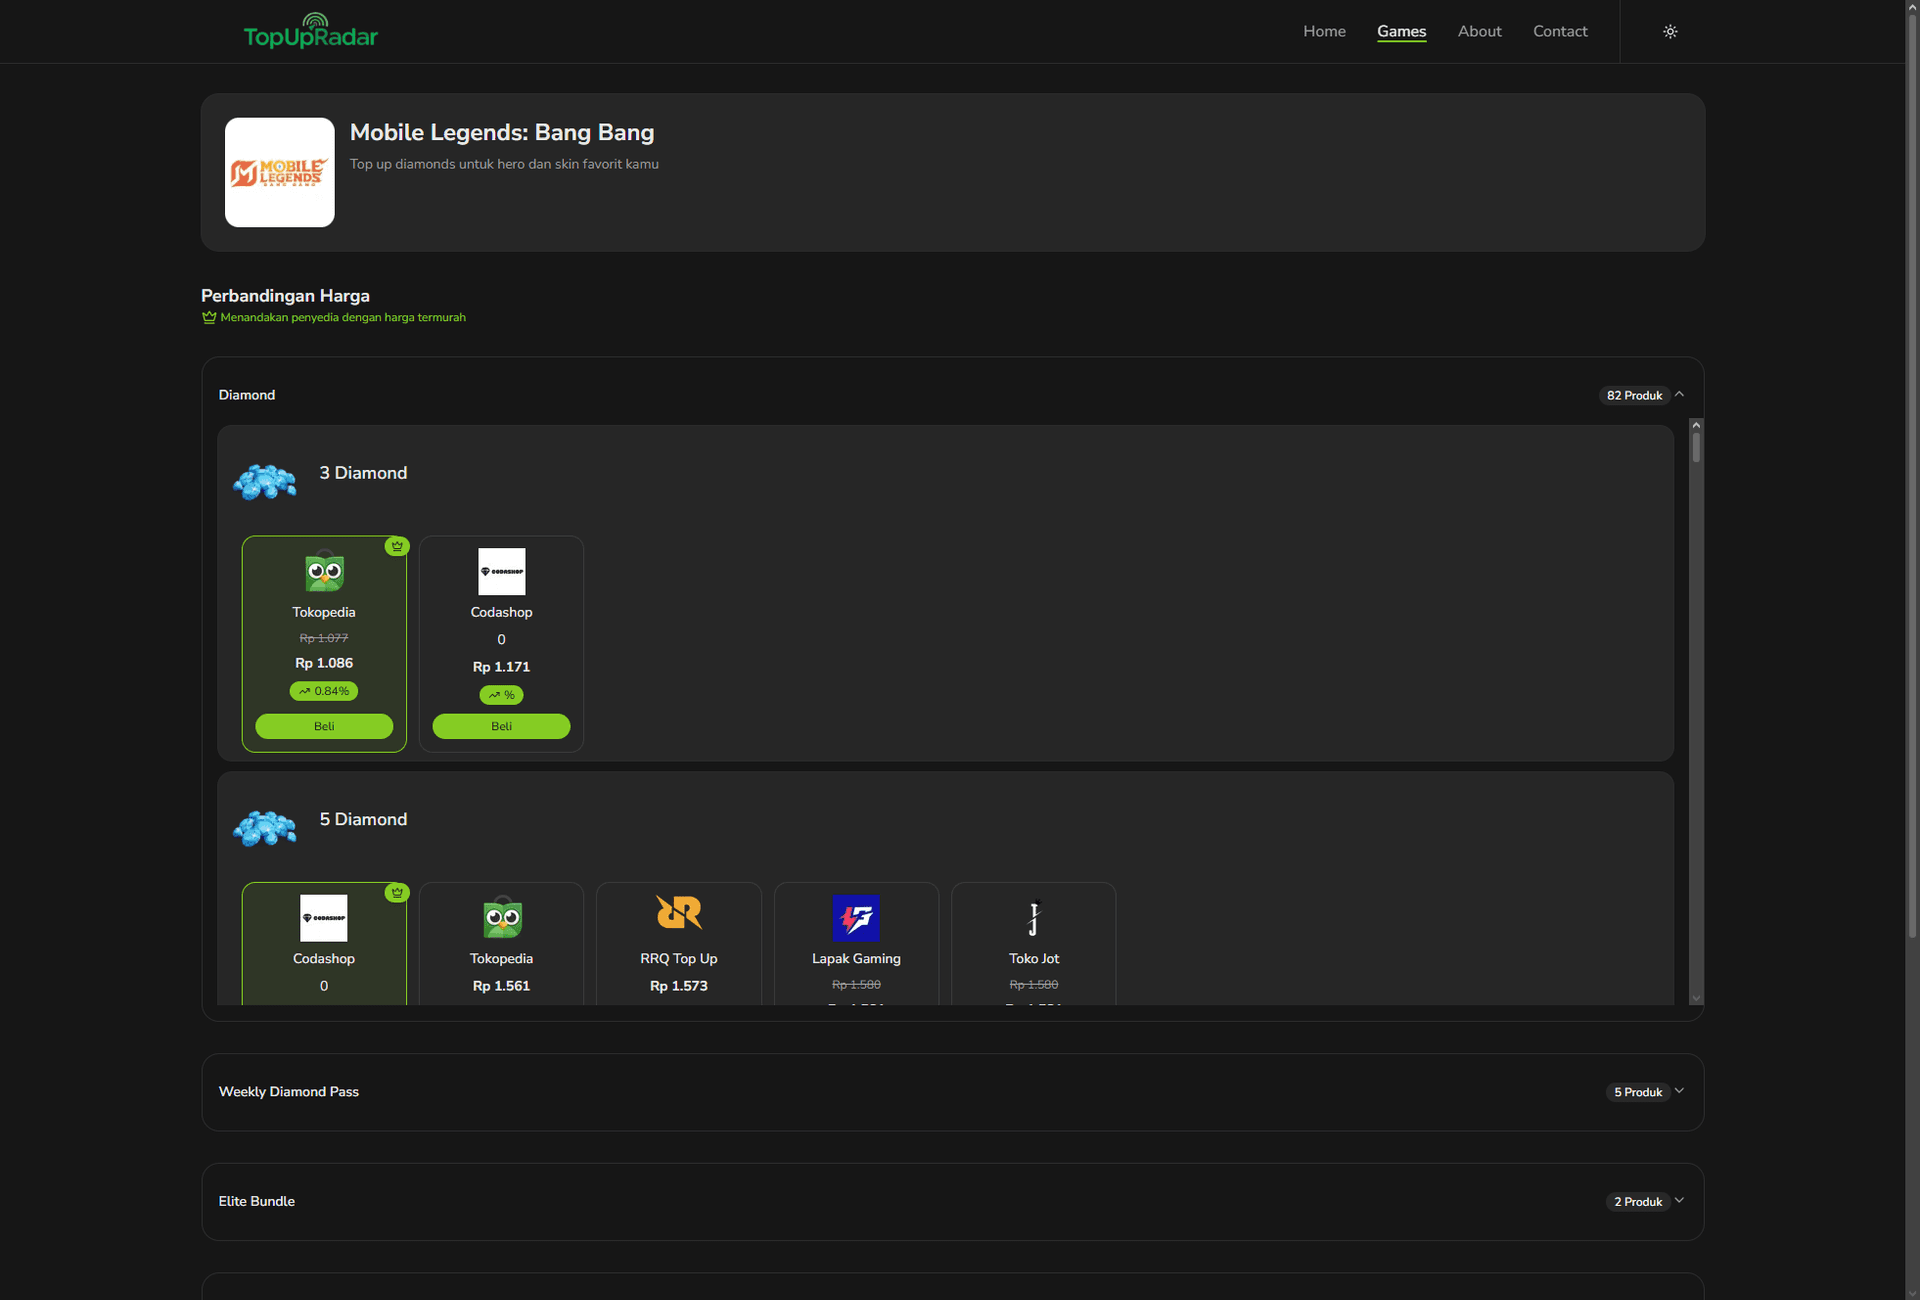Image resolution: width=1920 pixels, height=1300 pixels.
Task: Open the About page
Action: tap(1479, 31)
